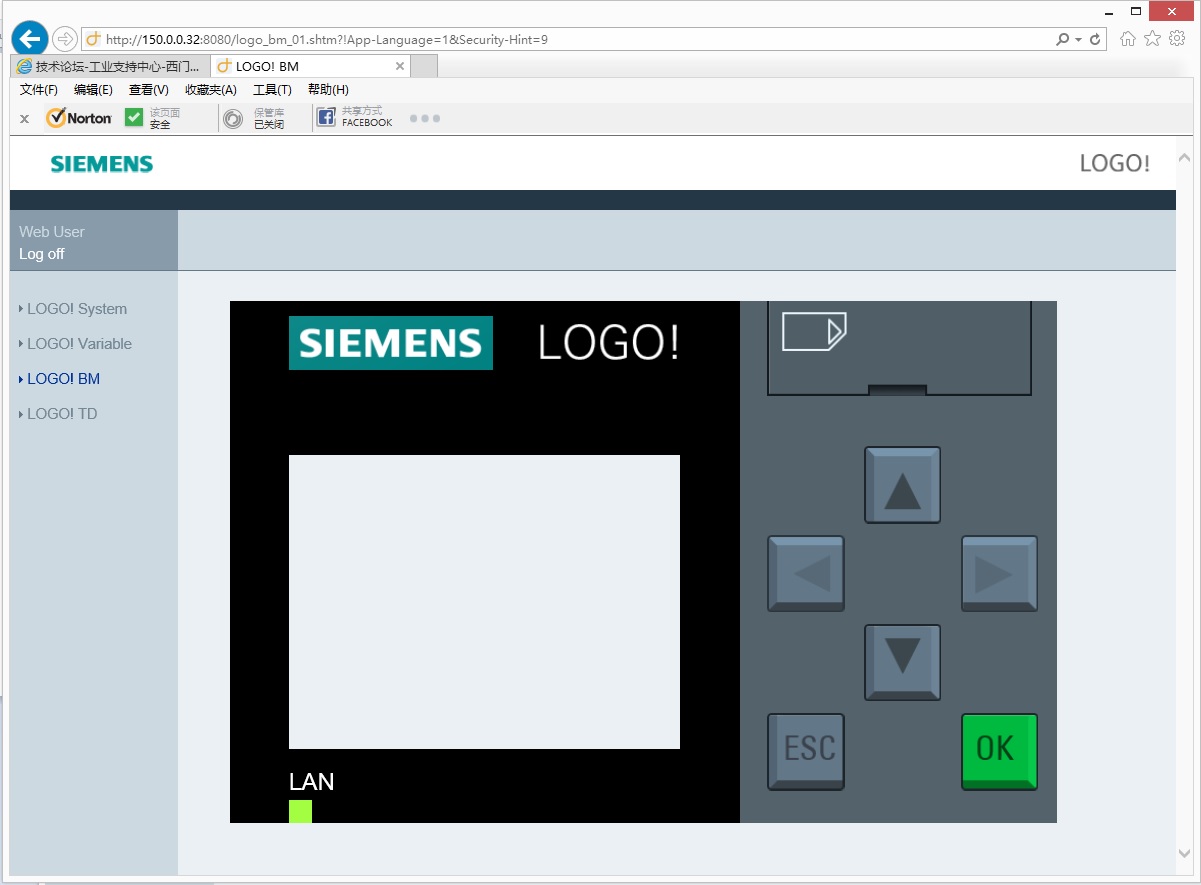Click the page refresh icon
The width and height of the screenshot is (1201, 885).
tap(1095, 40)
